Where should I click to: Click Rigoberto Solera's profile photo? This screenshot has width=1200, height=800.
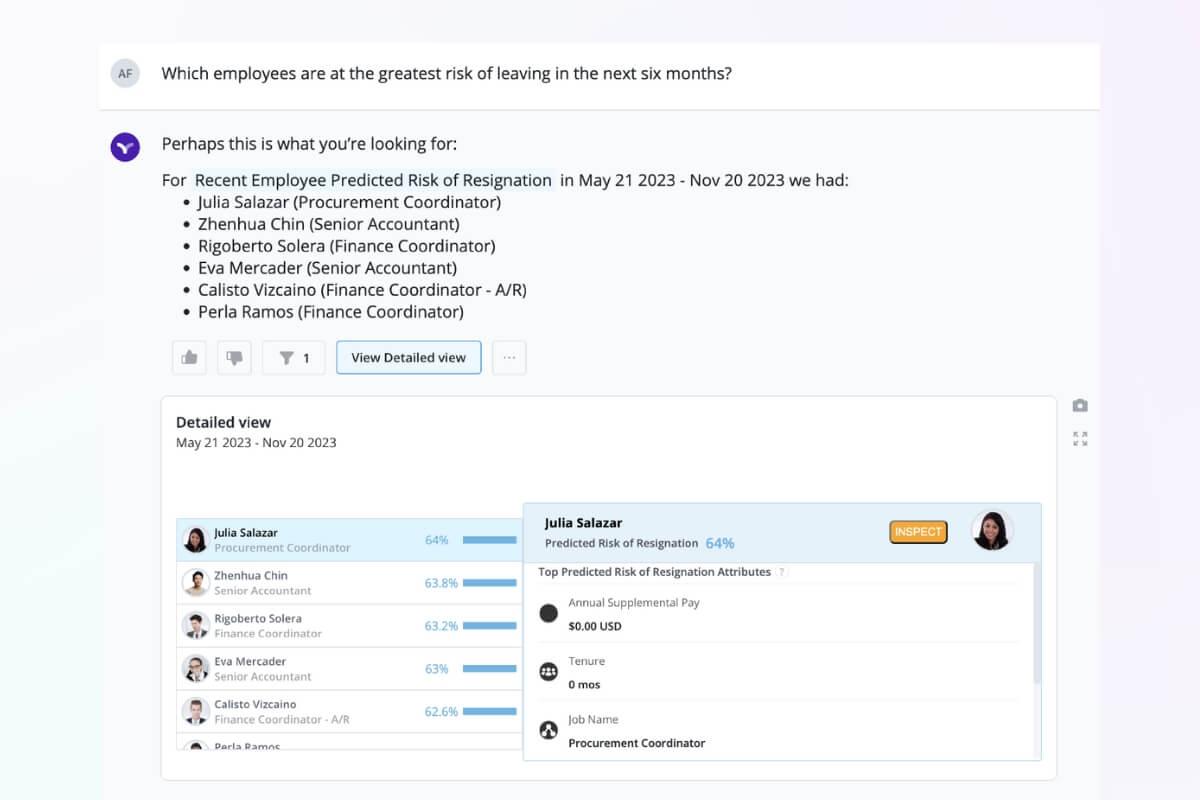click(x=195, y=626)
